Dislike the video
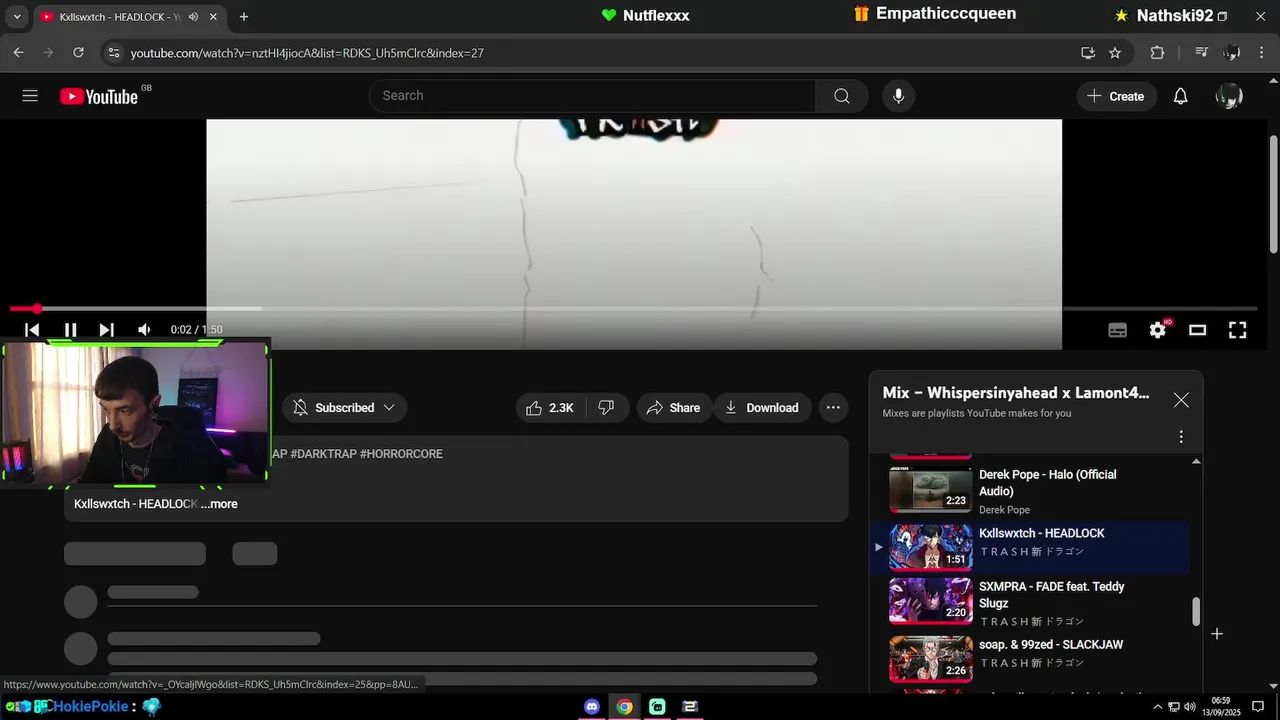 coord(606,408)
